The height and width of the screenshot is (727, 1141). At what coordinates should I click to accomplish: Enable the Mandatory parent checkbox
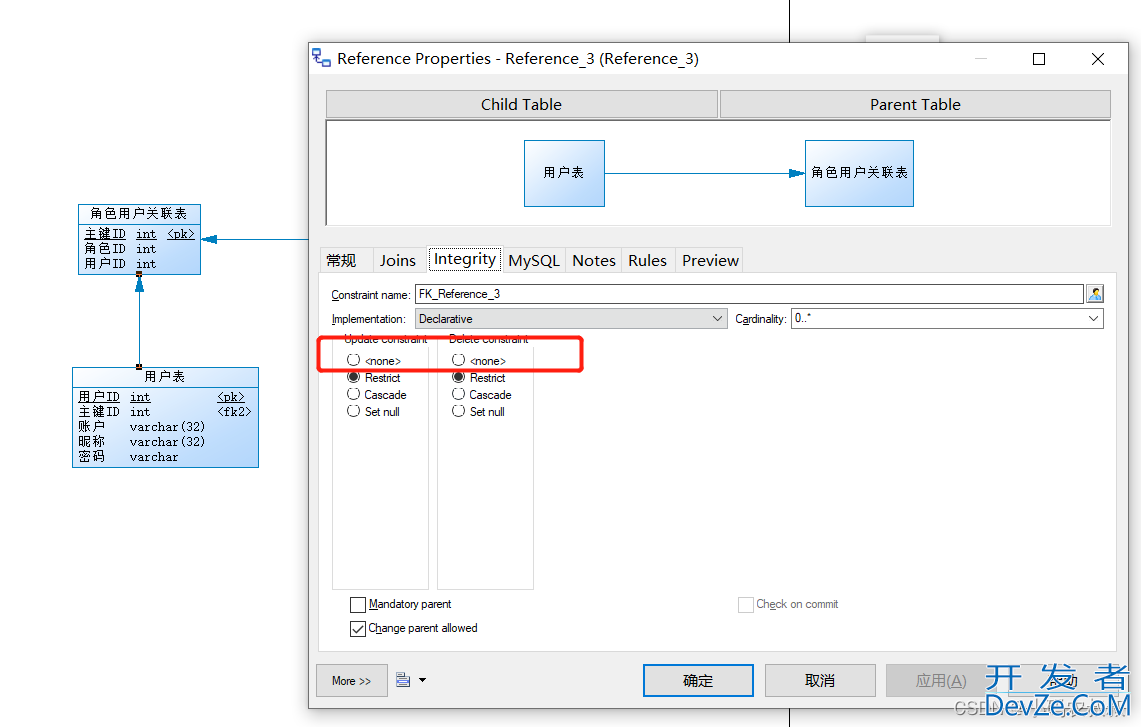click(x=358, y=605)
